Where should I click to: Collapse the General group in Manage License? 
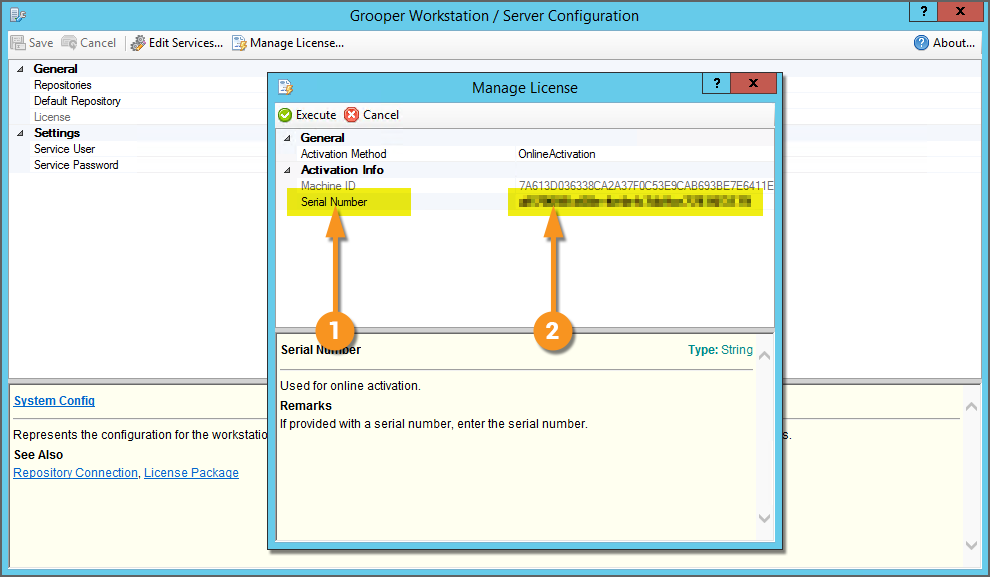point(287,138)
